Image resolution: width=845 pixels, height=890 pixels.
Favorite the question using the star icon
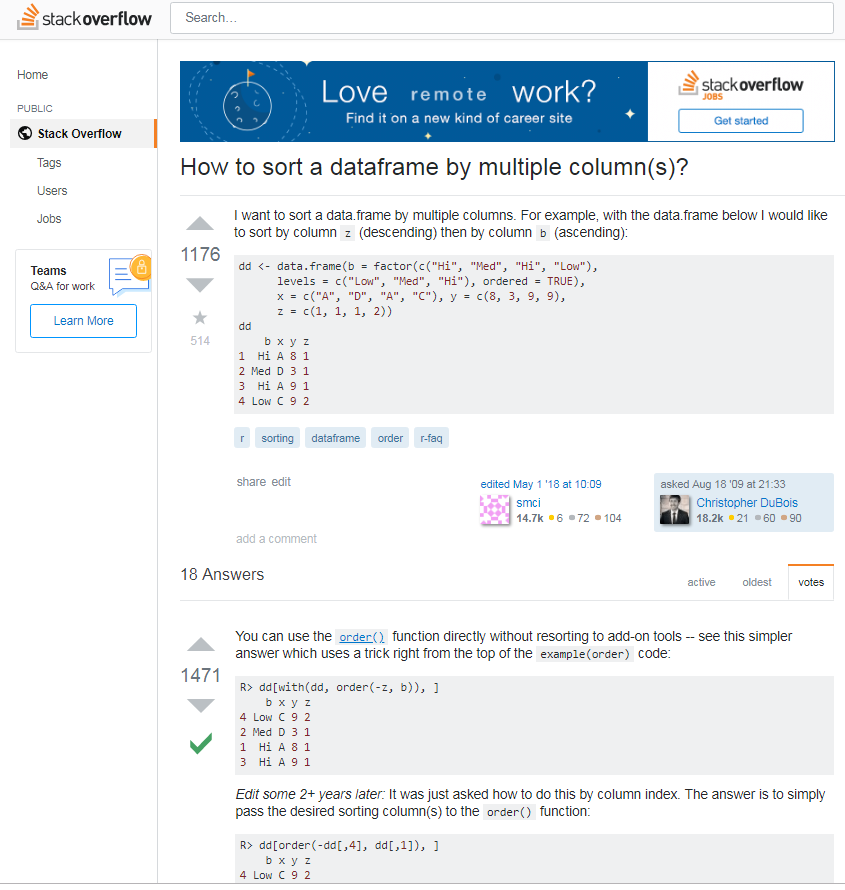coord(200,318)
